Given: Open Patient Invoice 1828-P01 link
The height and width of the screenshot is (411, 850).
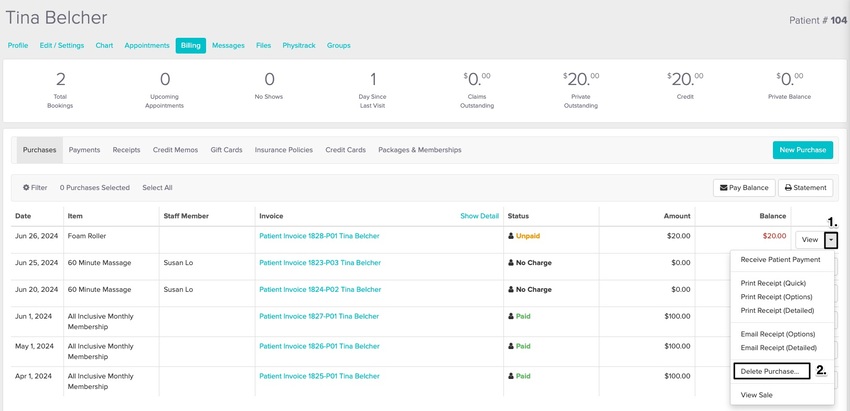Looking at the screenshot, I should point(319,236).
